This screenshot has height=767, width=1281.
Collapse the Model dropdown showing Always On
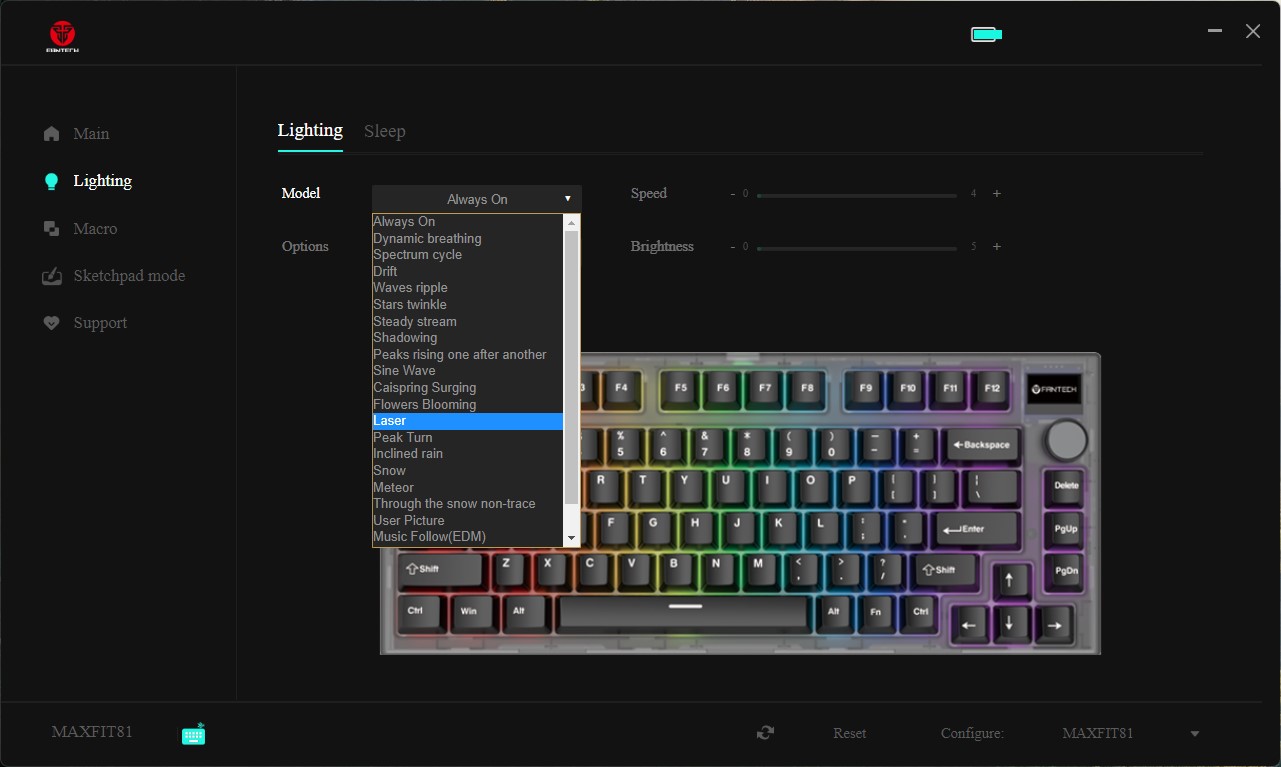click(x=476, y=199)
